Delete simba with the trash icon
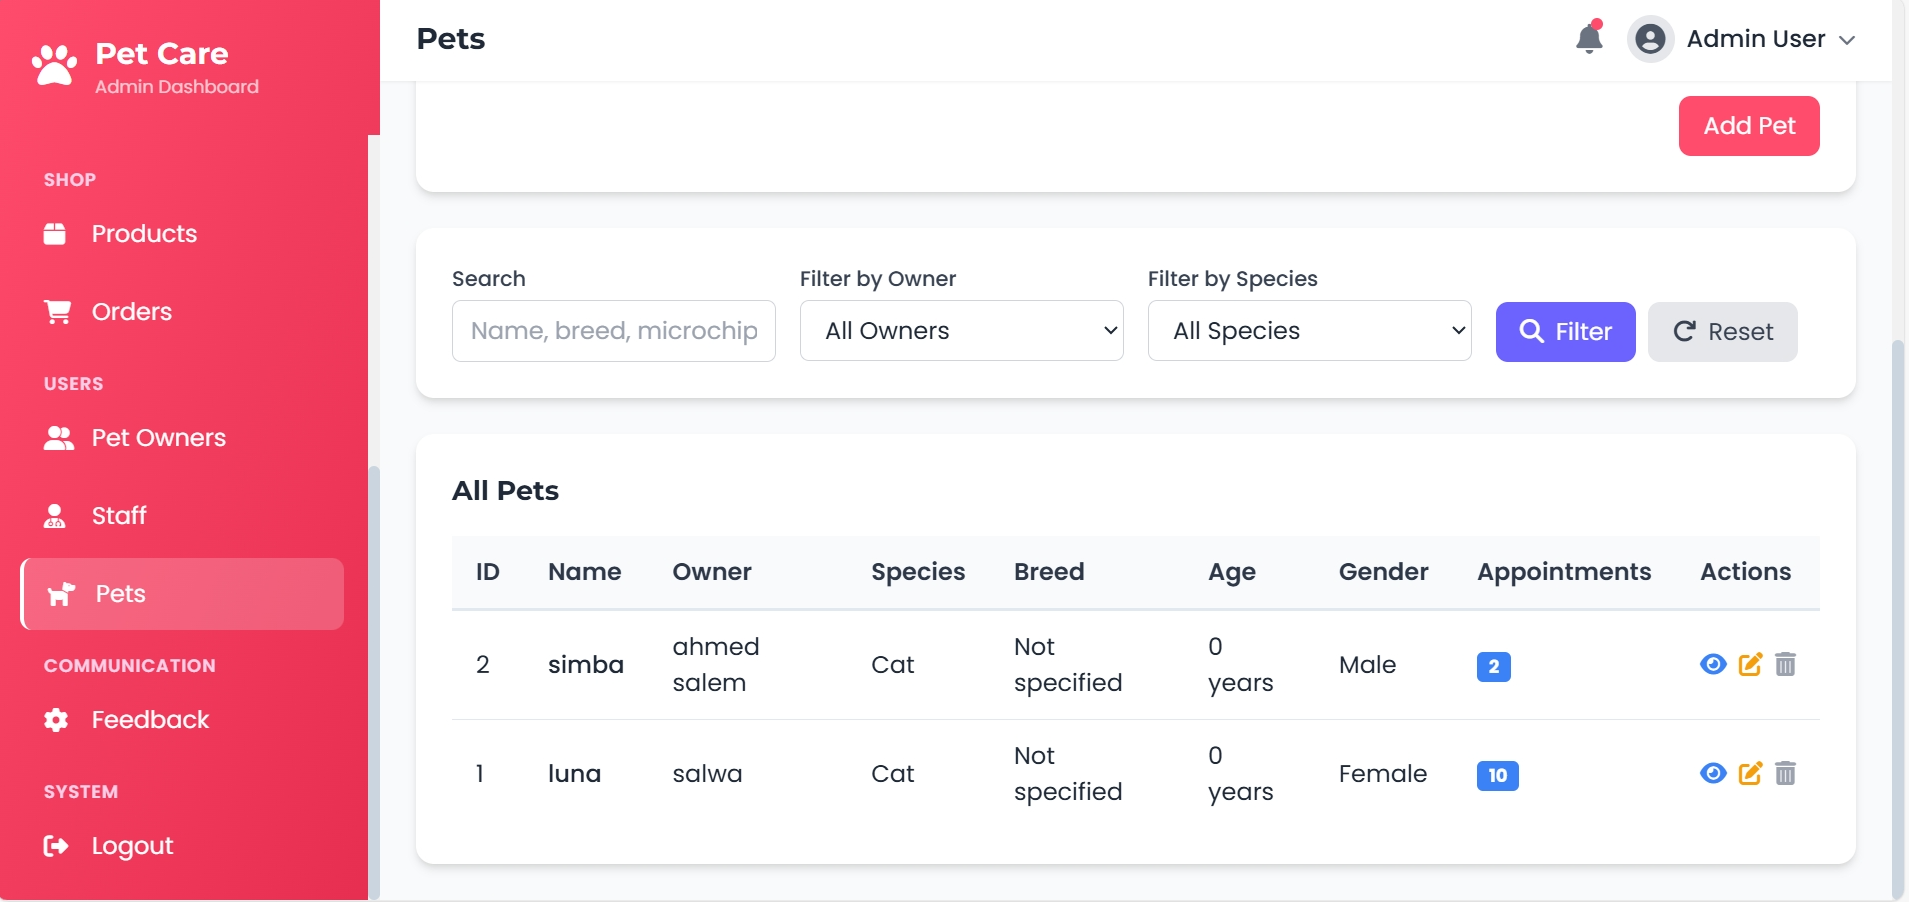Image resolution: width=1909 pixels, height=902 pixels. point(1785,665)
